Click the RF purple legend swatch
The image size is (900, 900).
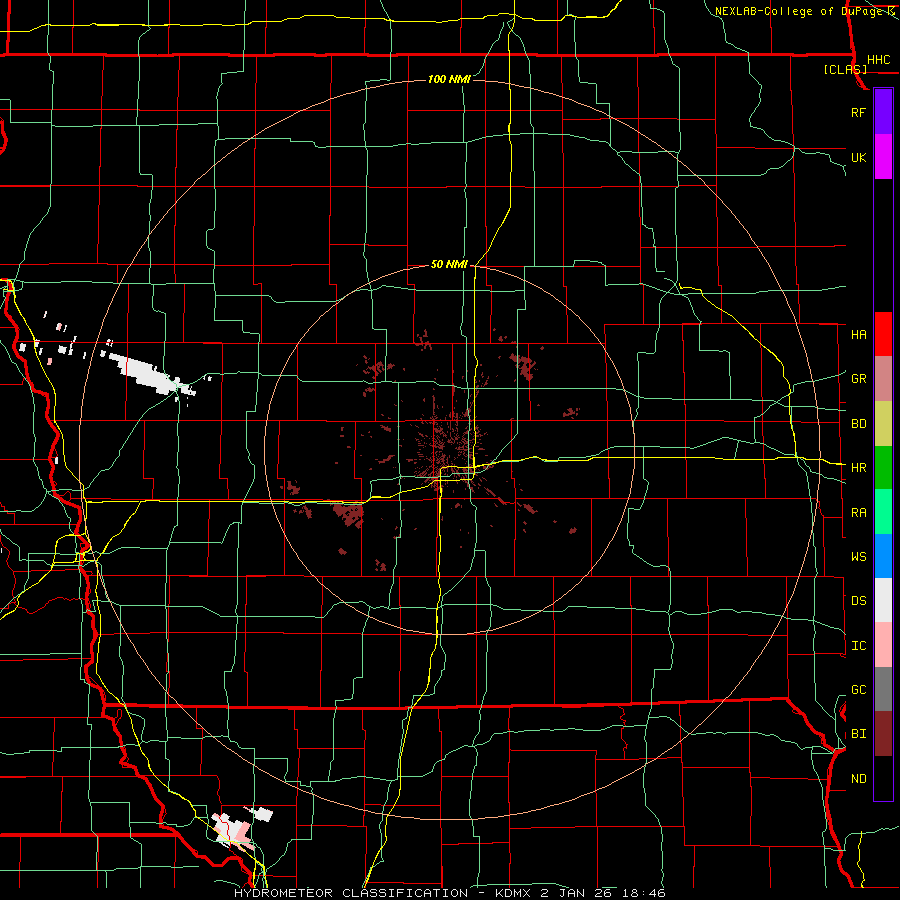click(883, 112)
